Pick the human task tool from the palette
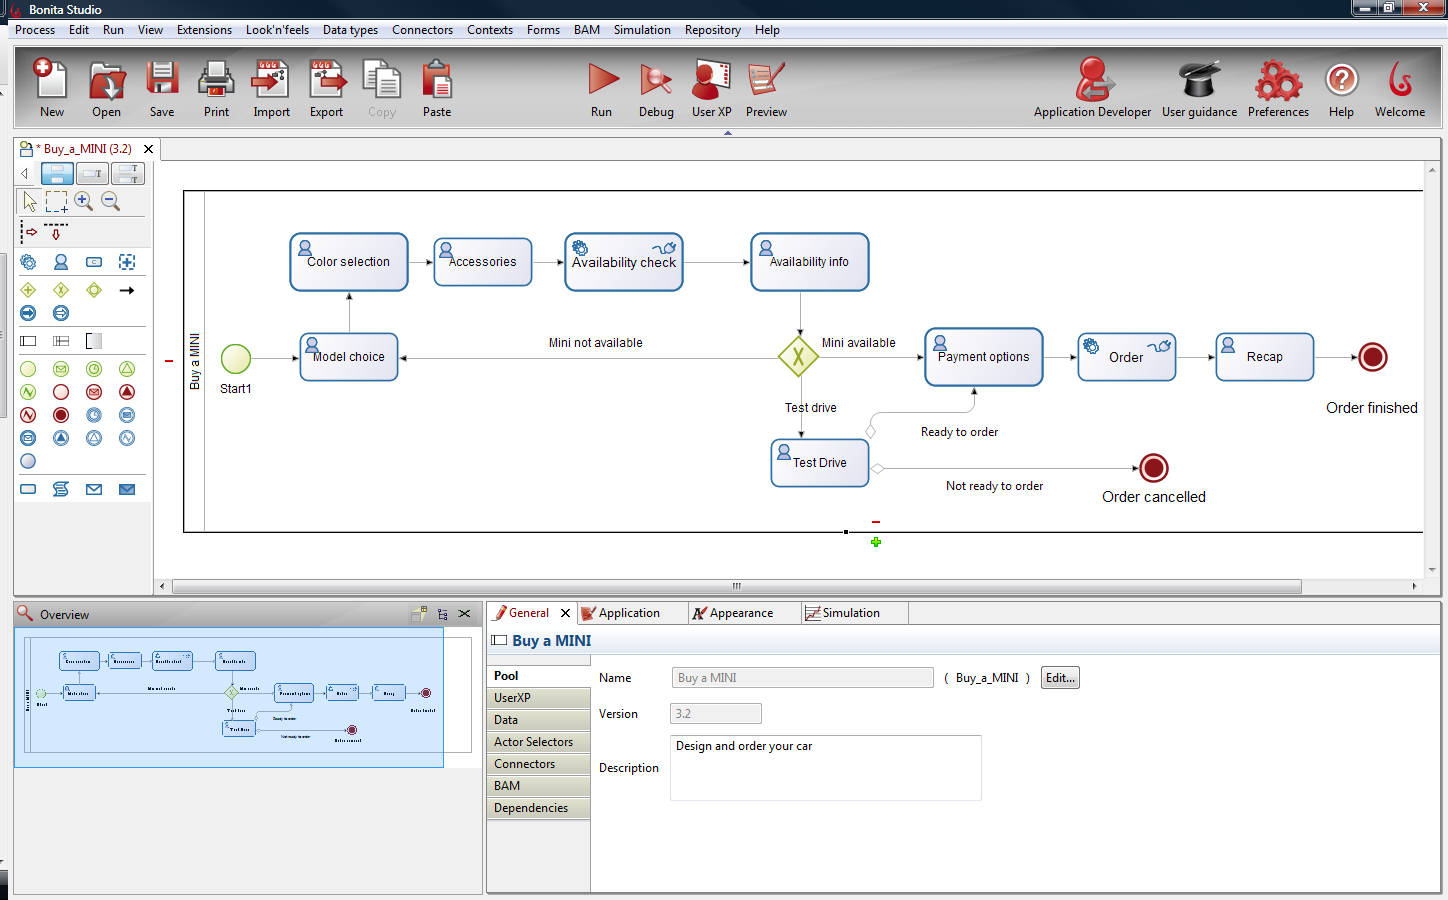 (x=60, y=261)
